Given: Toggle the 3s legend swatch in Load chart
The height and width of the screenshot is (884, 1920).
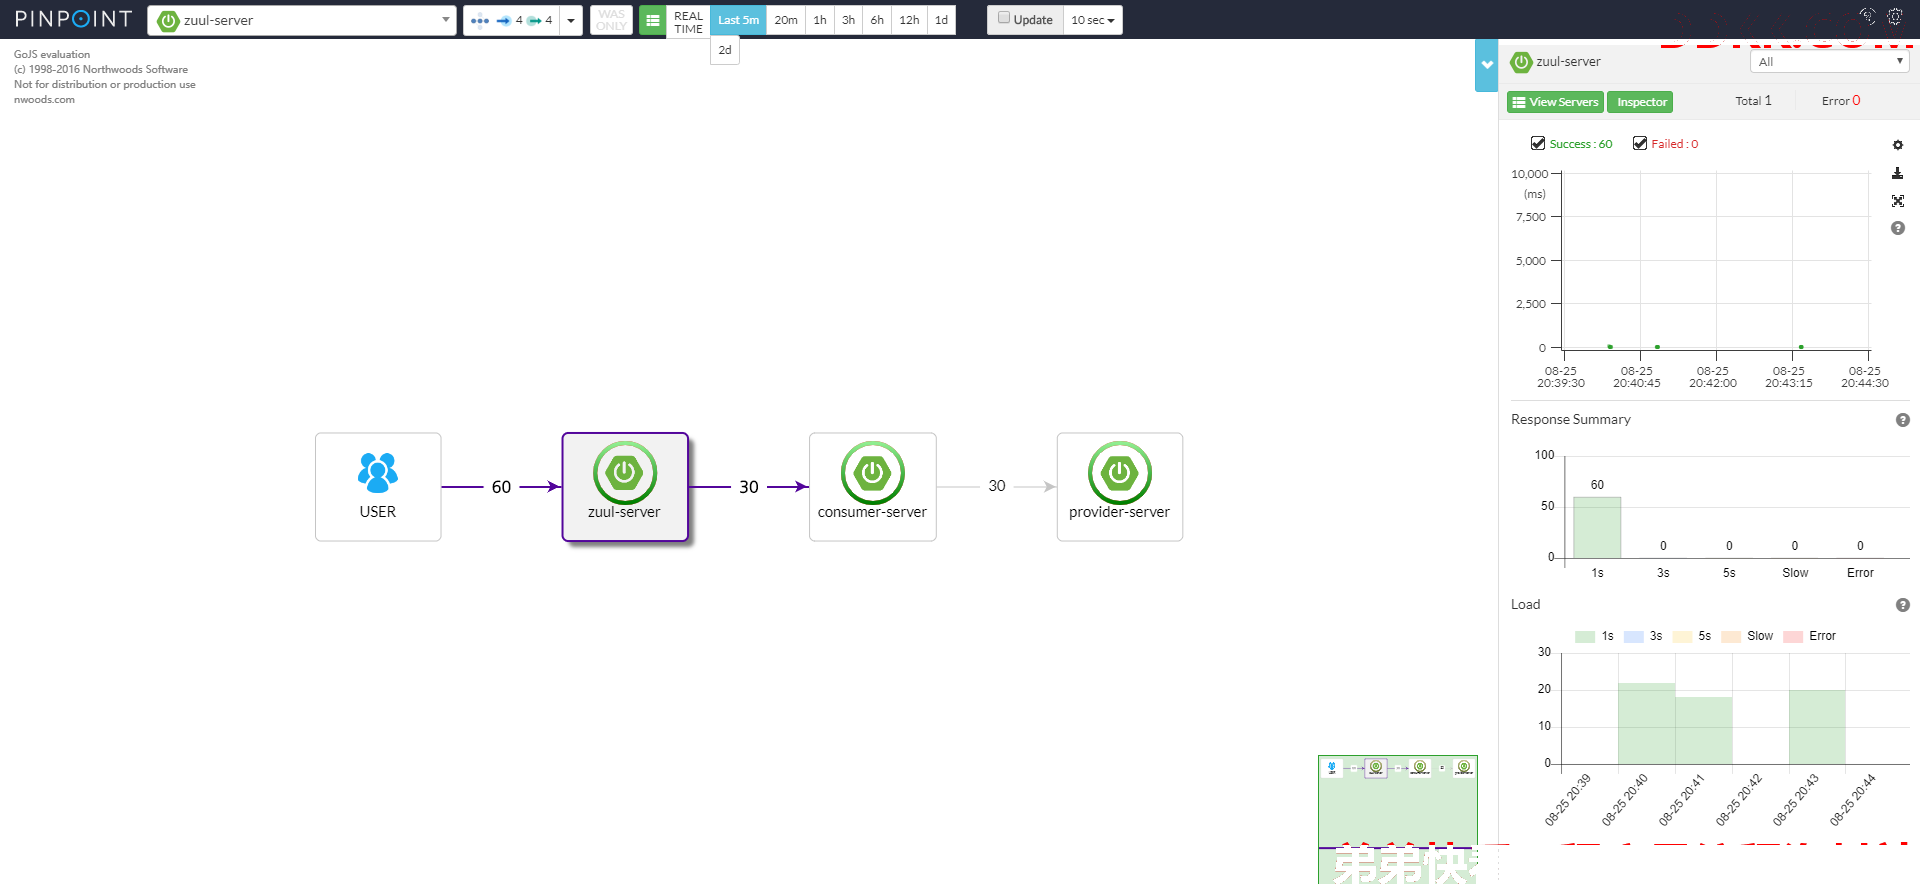Looking at the screenshot, I should (x=1633, y=637).
